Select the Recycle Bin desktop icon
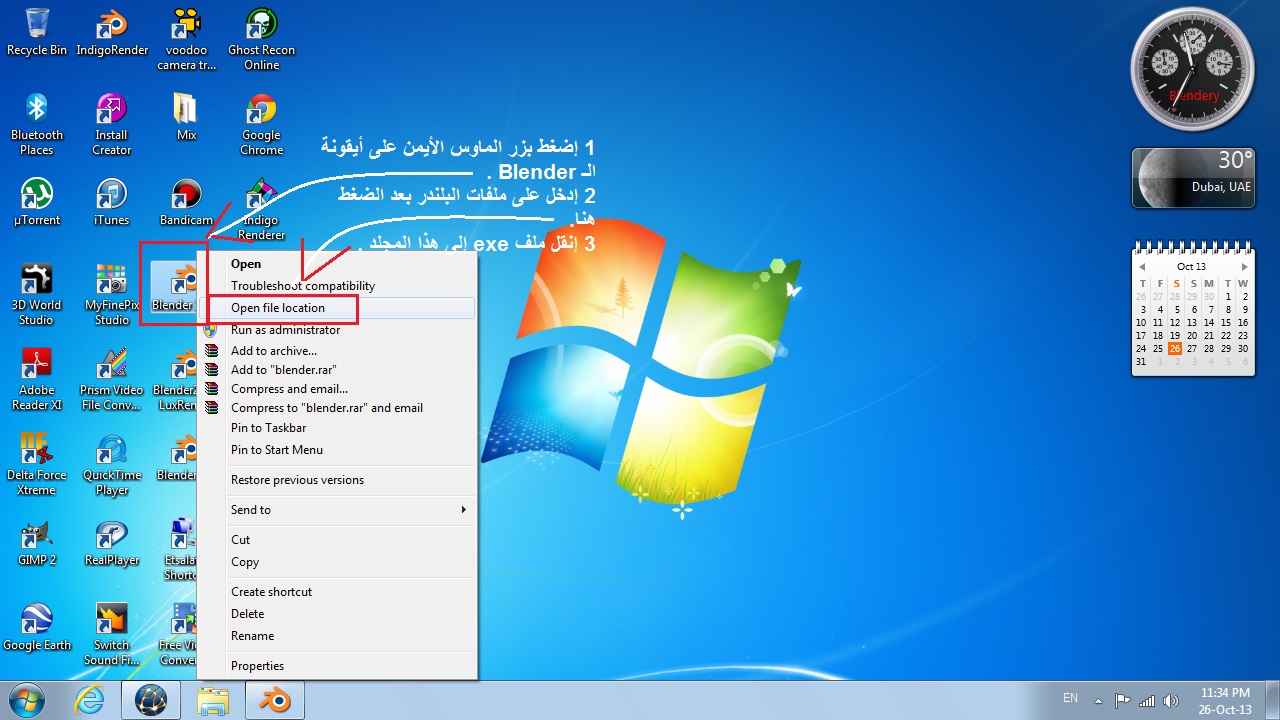 coord(37,31)
